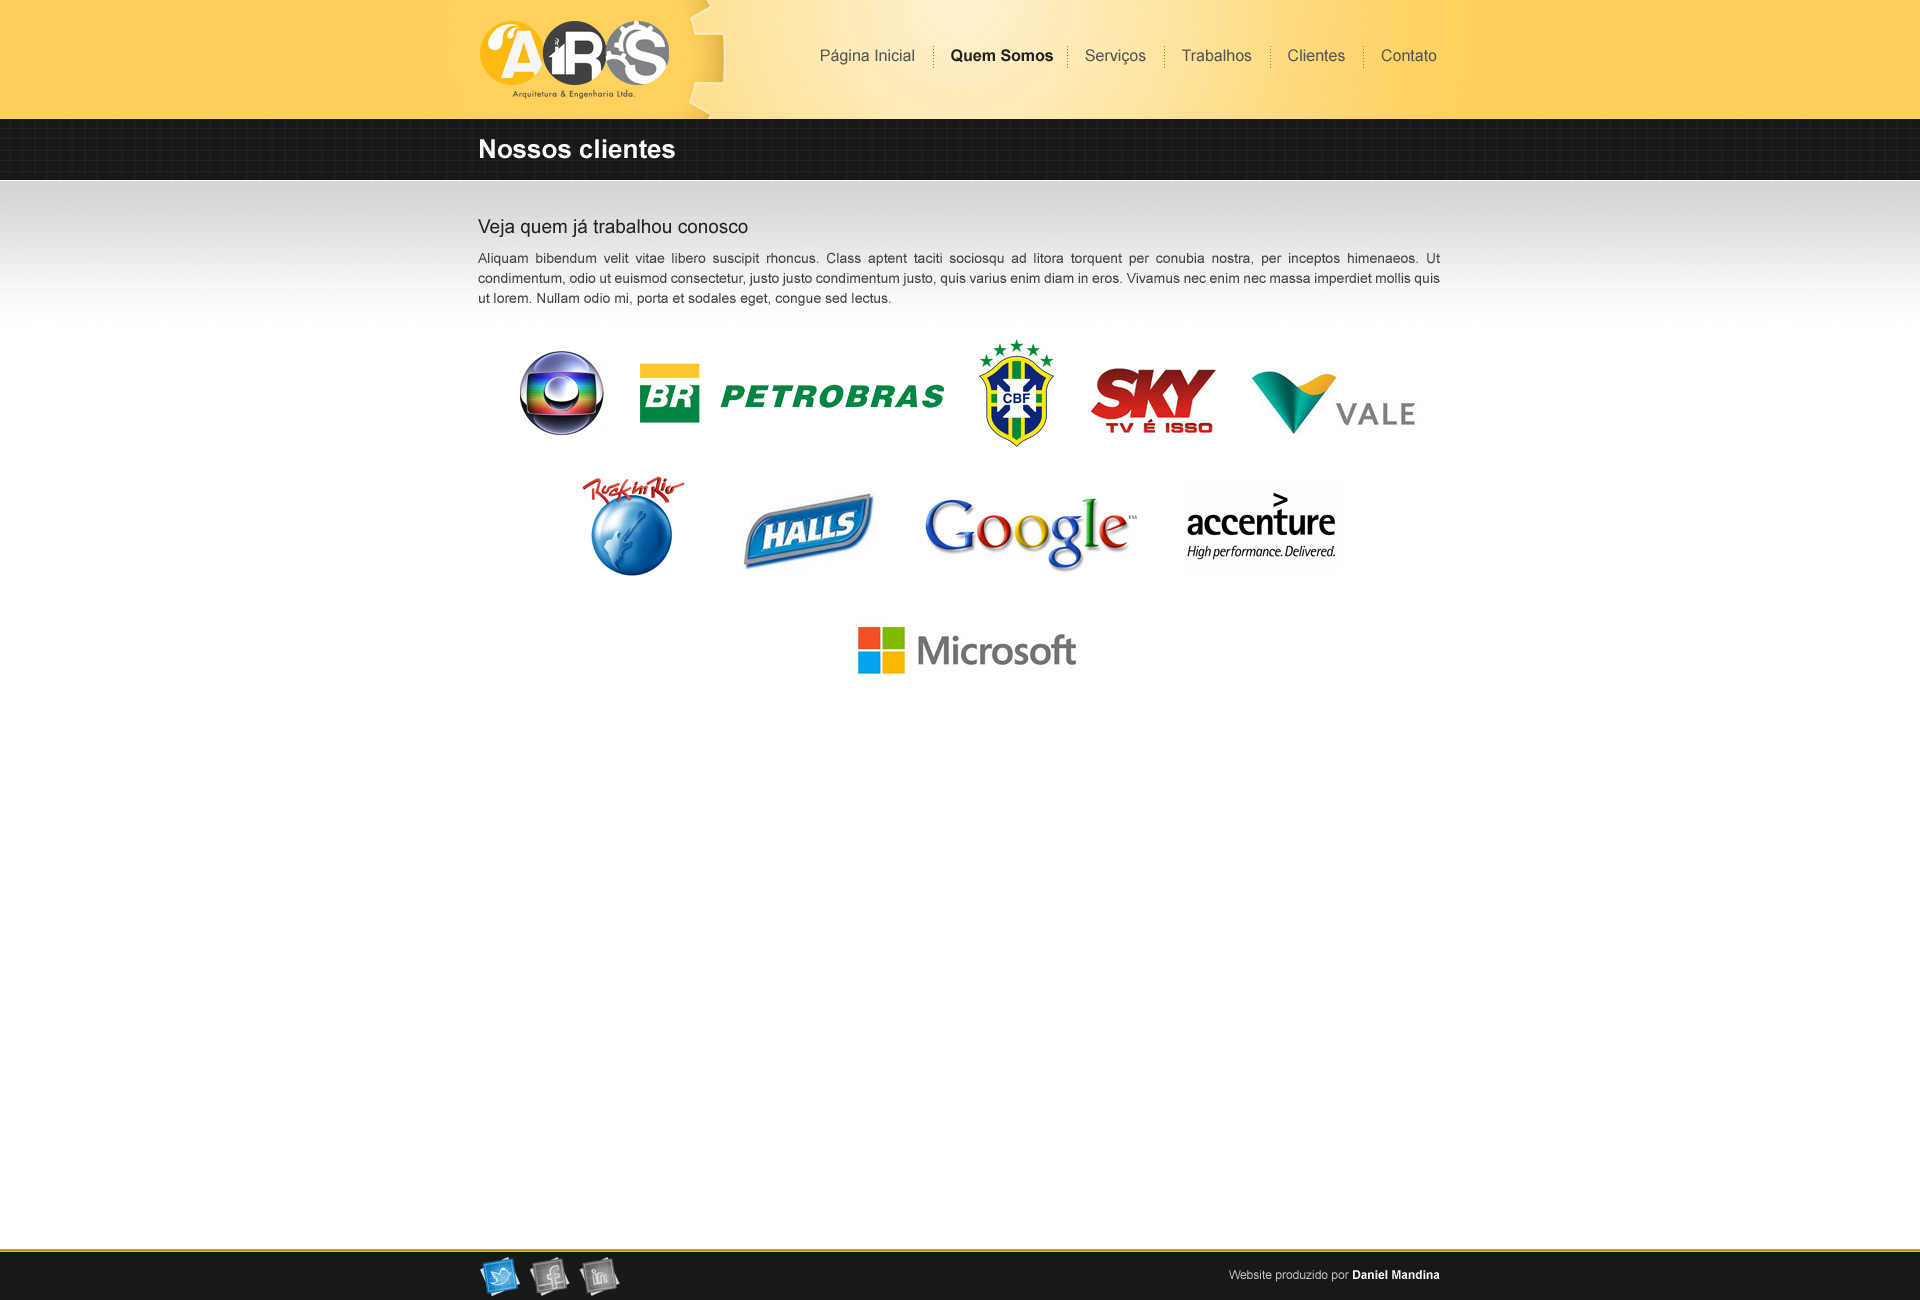
Task: Go to Página Inicial
Action: (867, 56)
